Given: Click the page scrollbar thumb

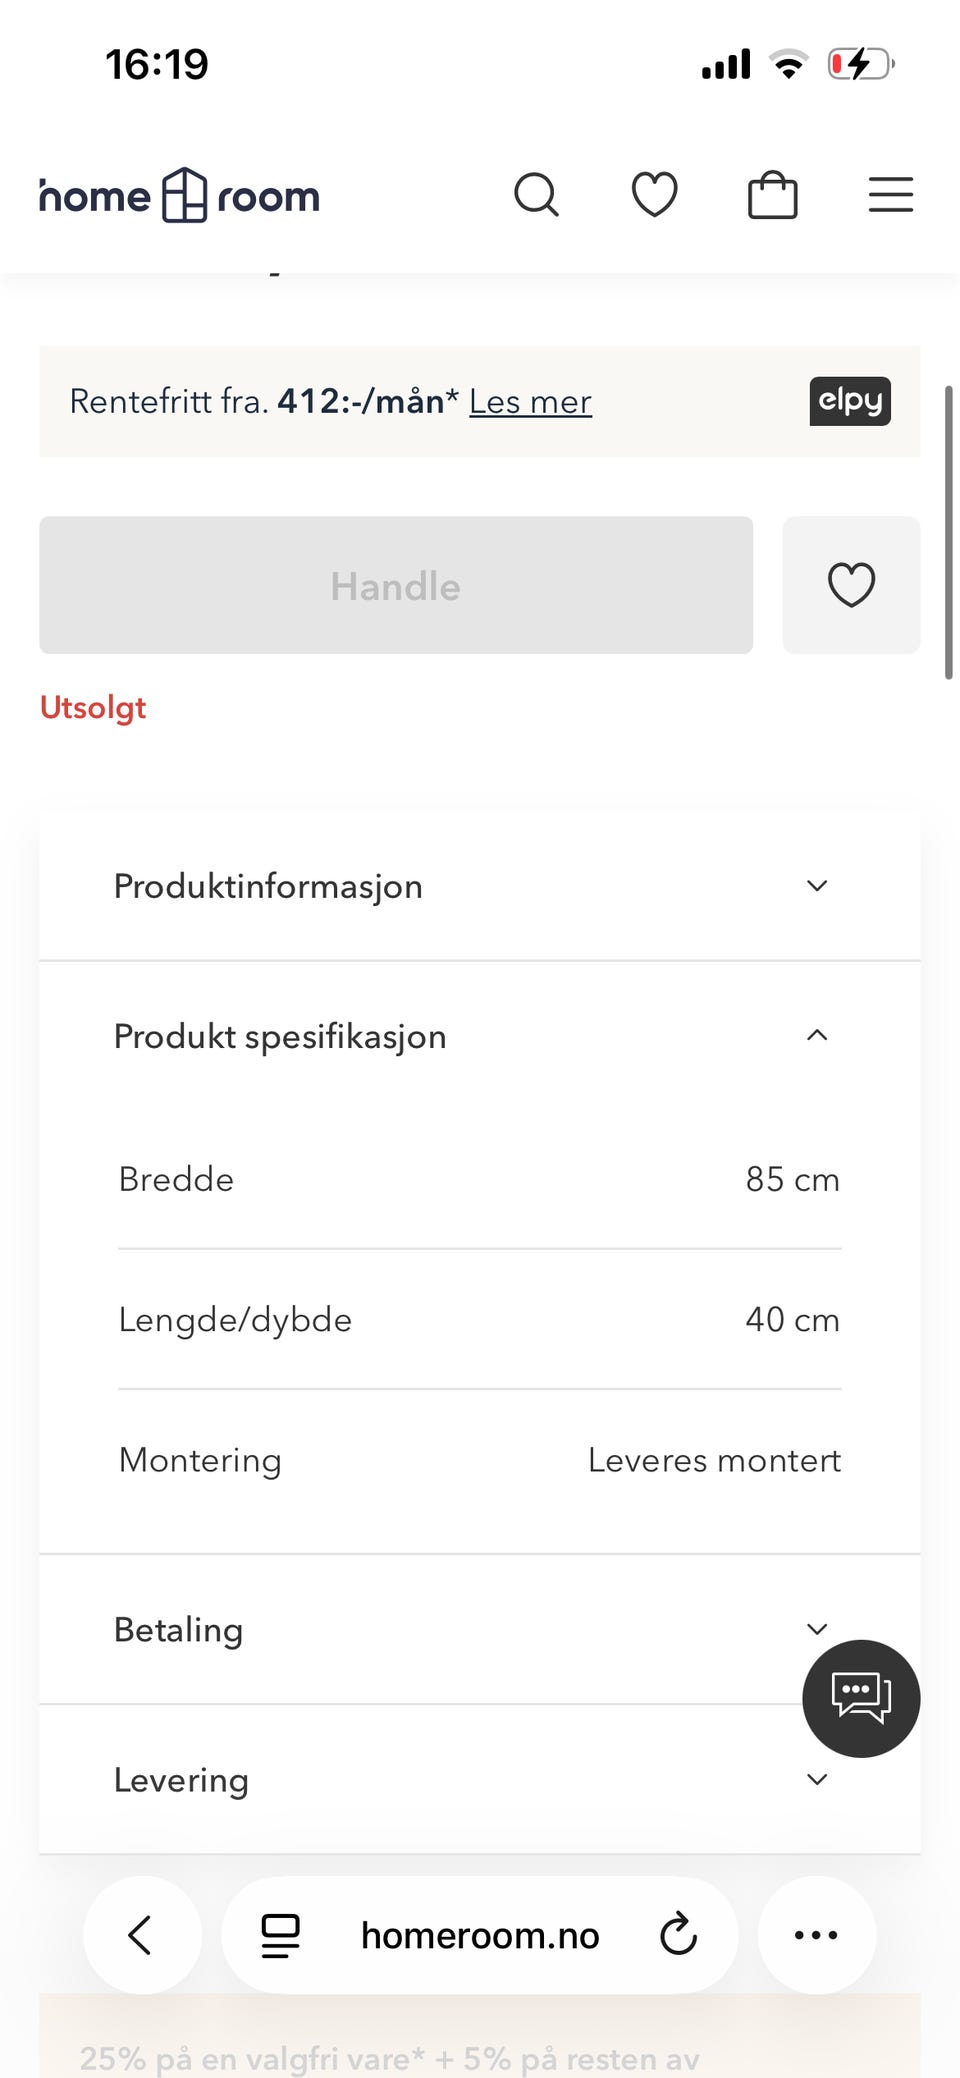Looking at the screenshot, I should coord(948,532).
